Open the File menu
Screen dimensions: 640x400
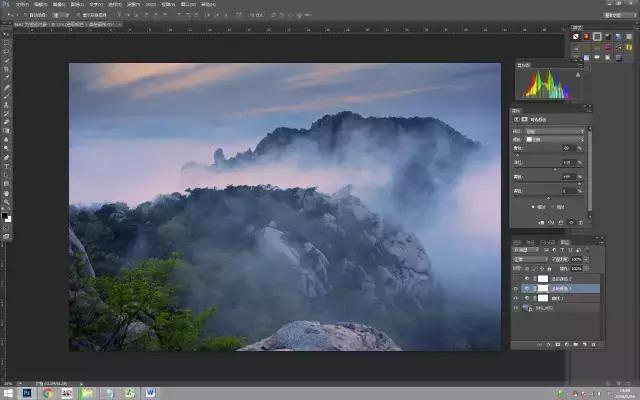(22, 4)
